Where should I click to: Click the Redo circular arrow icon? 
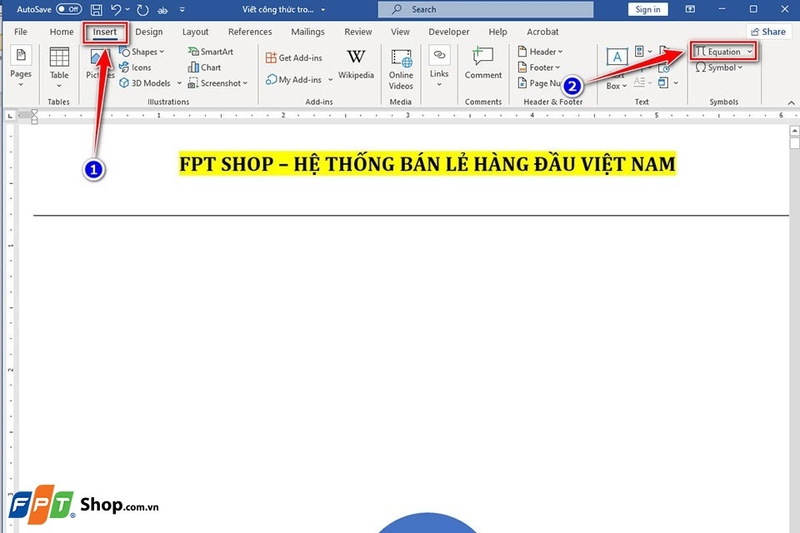click(x=143, y=10)
